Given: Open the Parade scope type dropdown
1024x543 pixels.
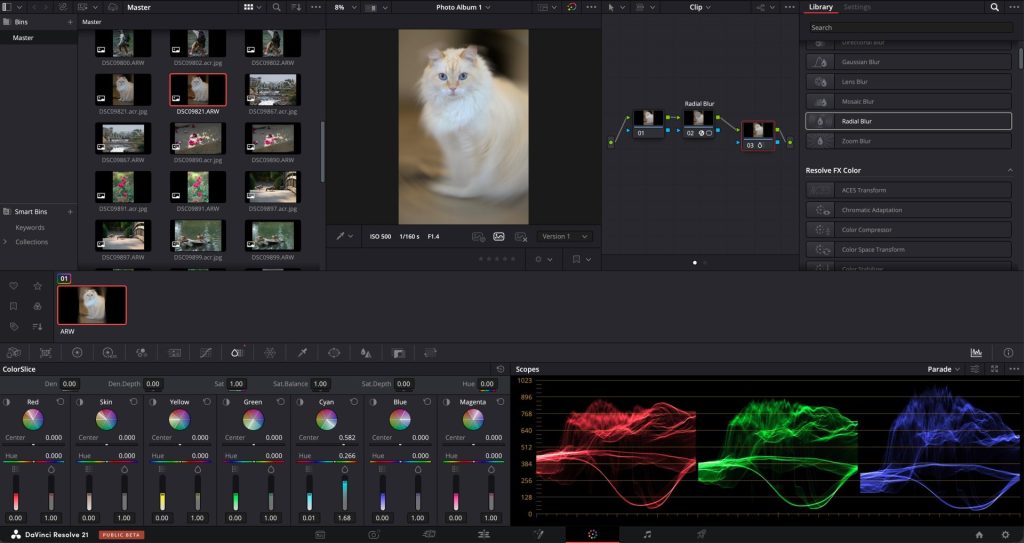Looking at the screenshot, I should coord(944,369).
